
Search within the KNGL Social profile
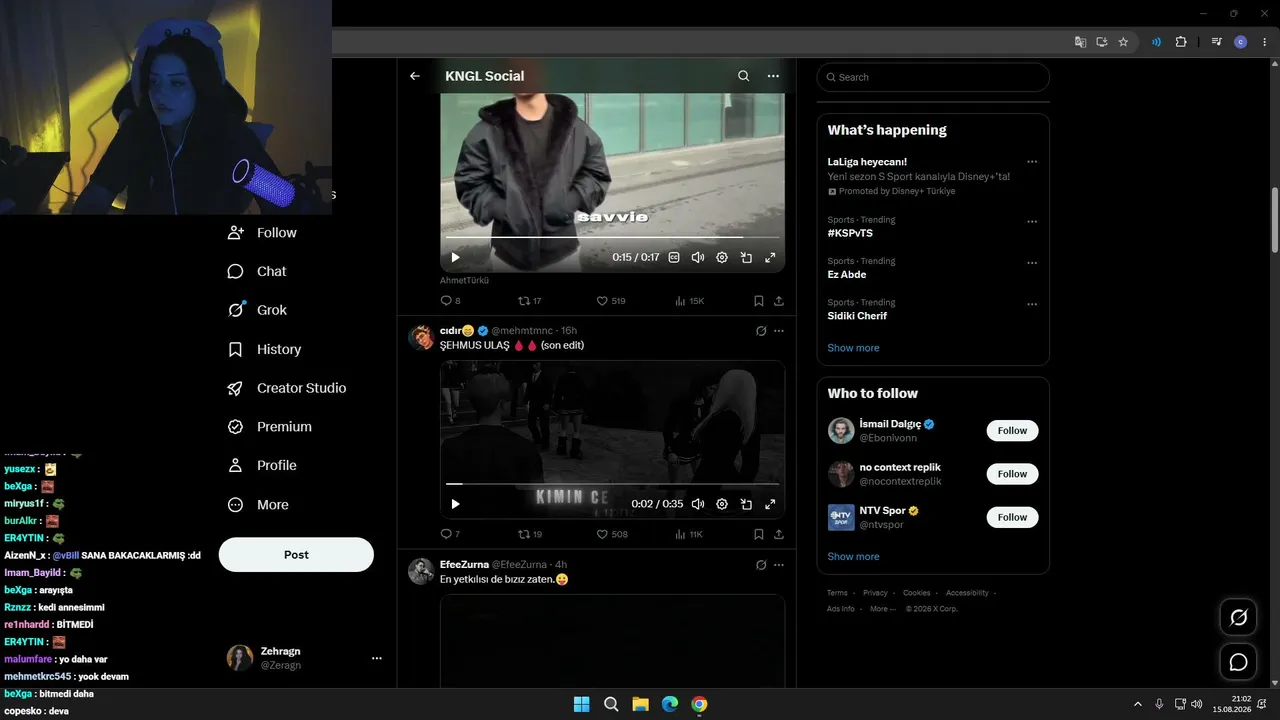pyautogui.click(x=743, y=76)
